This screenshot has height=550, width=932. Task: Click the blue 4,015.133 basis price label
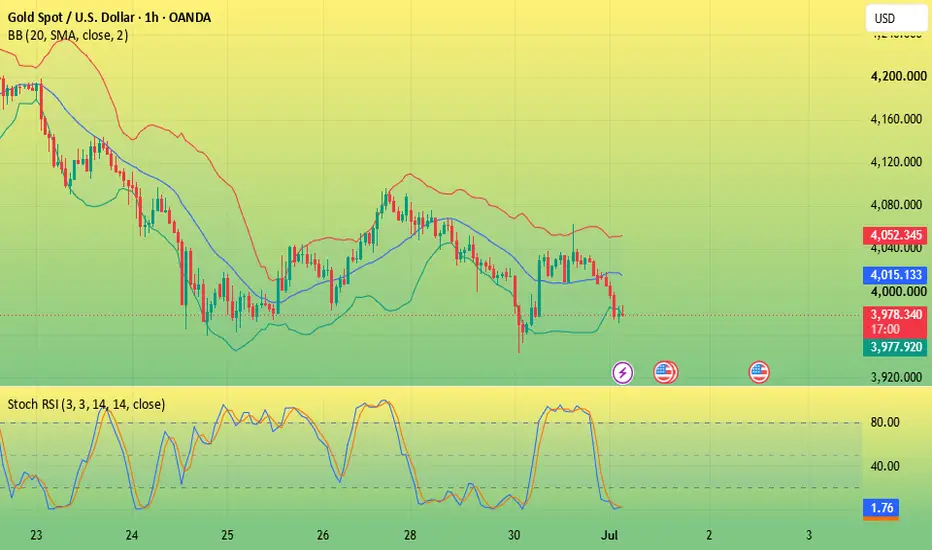895,275
